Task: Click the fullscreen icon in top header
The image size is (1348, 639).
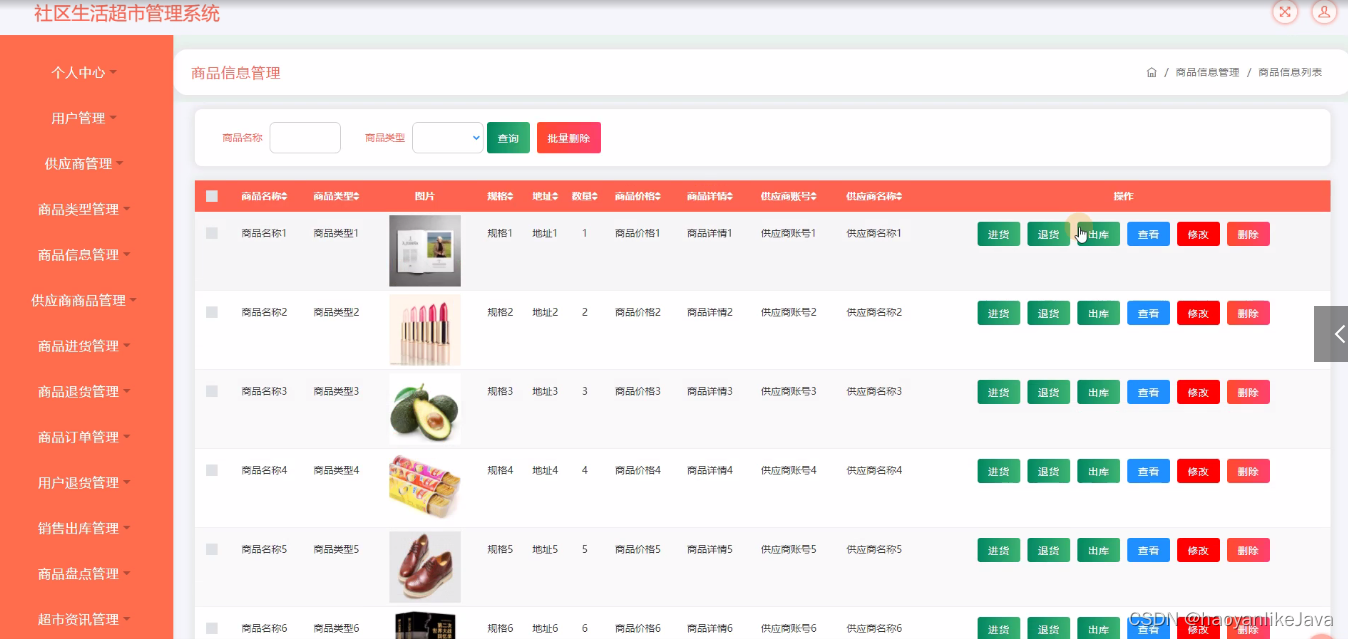Action: coord(1284,12)
